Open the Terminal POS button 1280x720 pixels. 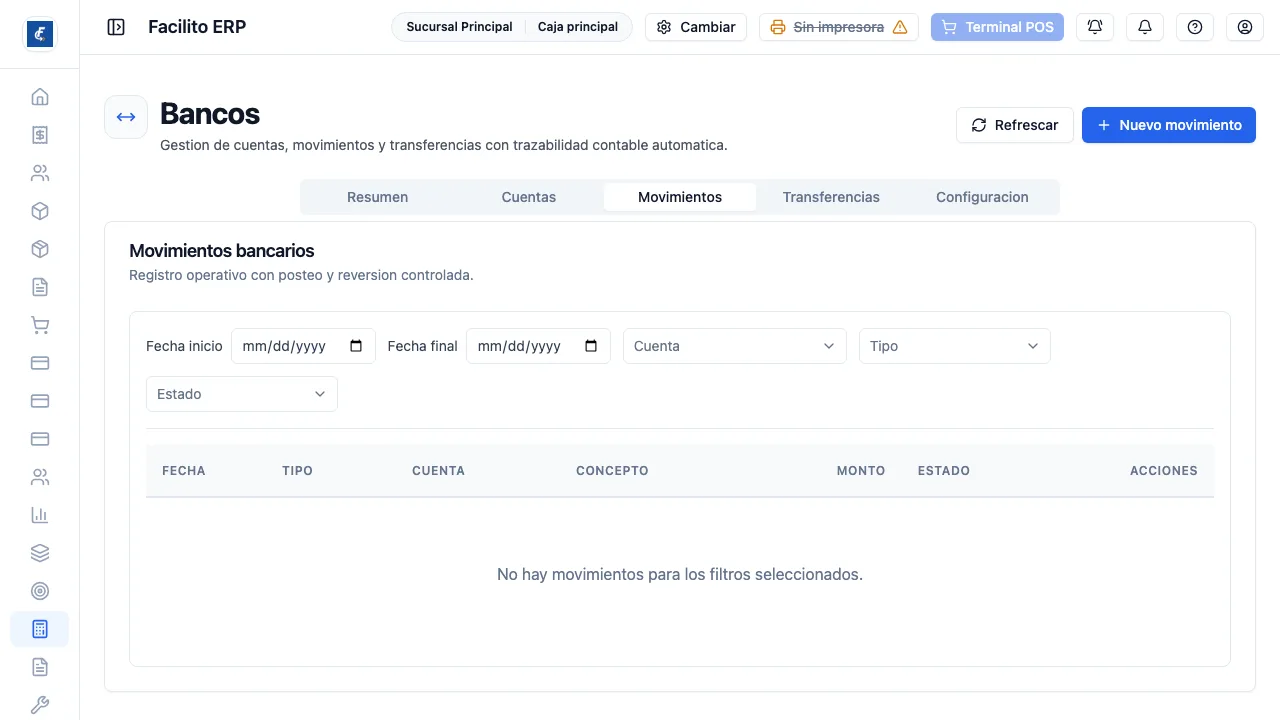click(x=997, y=27)
